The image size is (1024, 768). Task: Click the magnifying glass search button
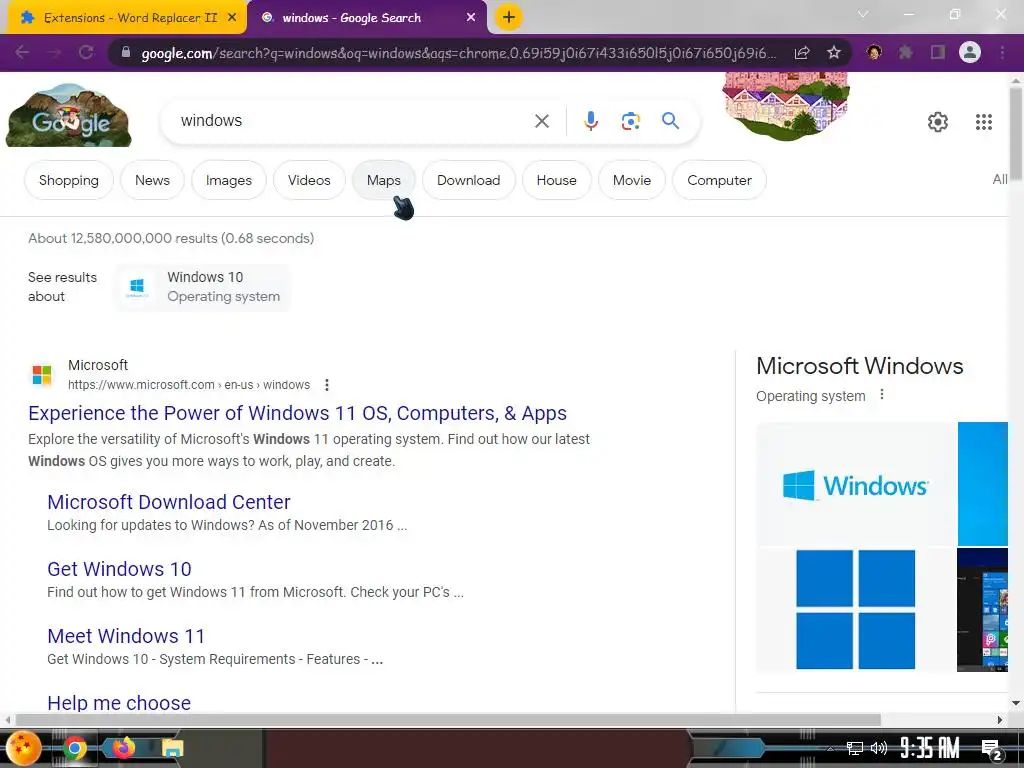click(670, 121)
